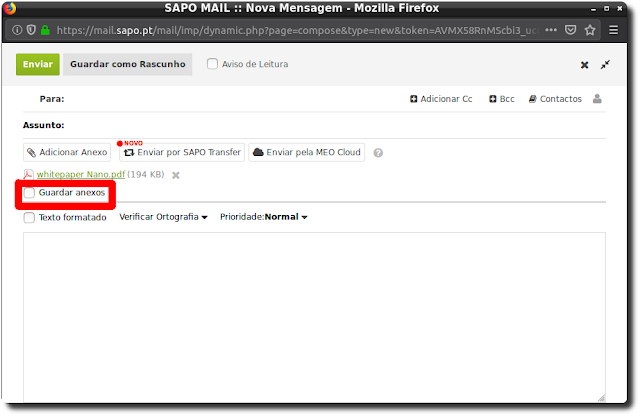Screen dimensions: 640x416
Task: Save message with Guardar como Rascunho
Action: pos(127,64)
